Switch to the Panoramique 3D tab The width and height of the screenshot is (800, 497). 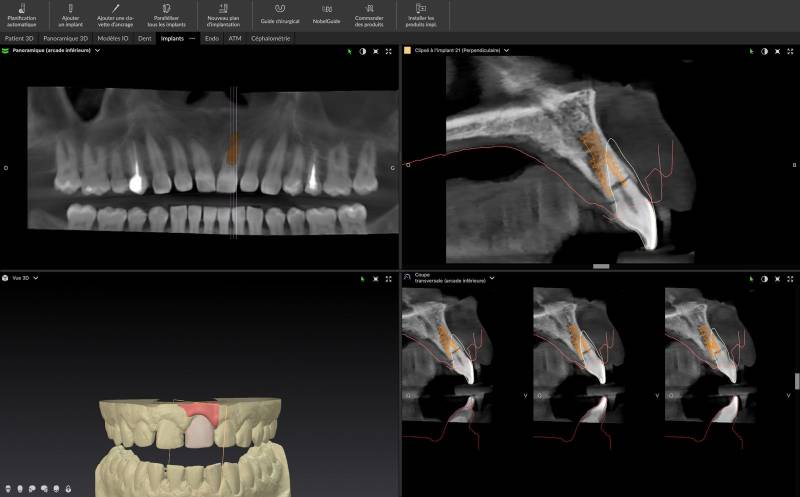tap(65, 38)
